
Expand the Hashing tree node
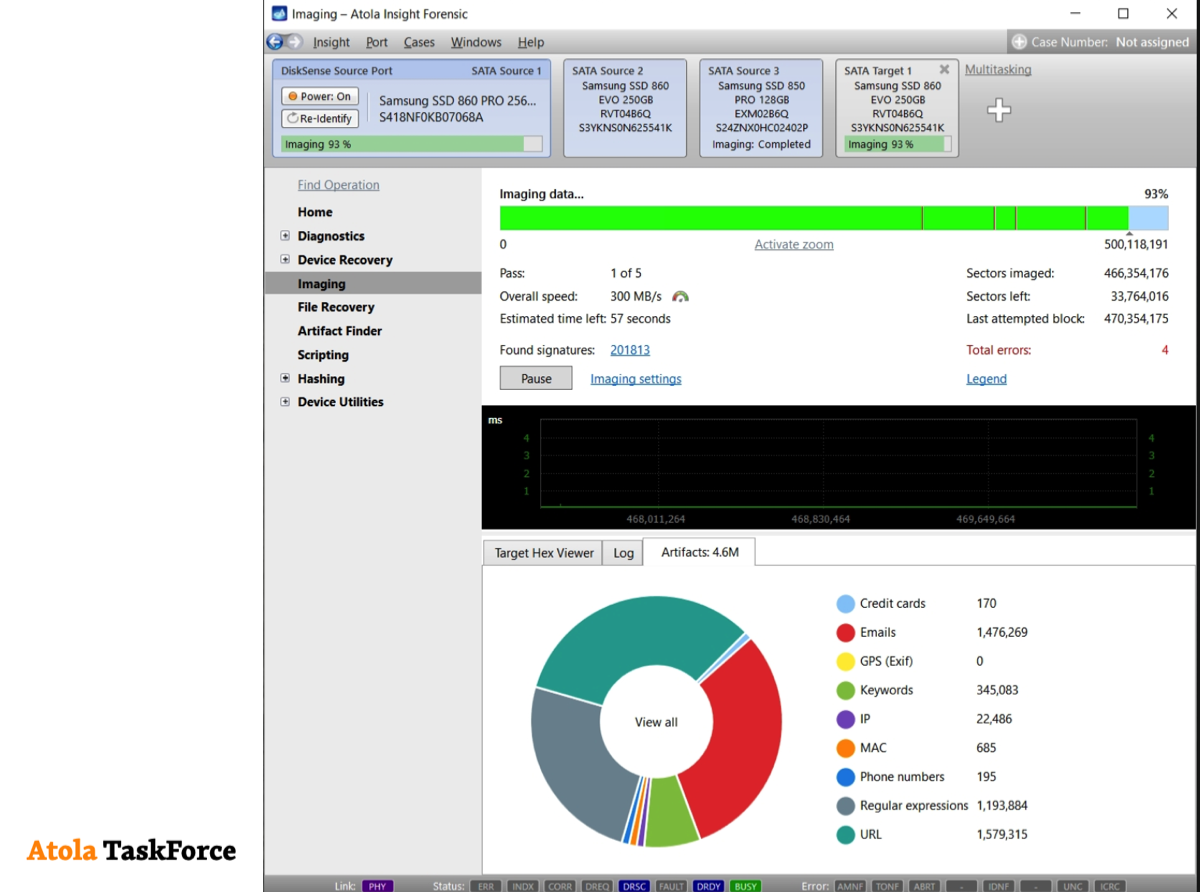coord(285,379)
